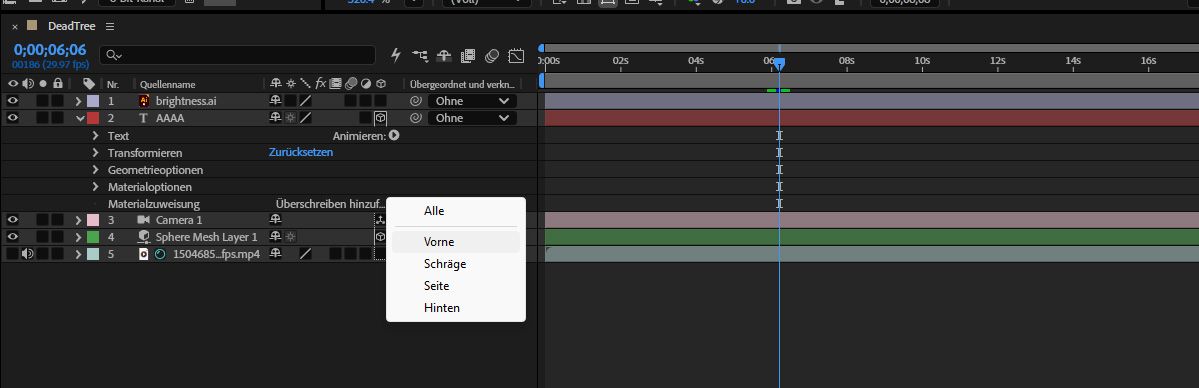
Task: Click the 3D layer cube column header icon
Action: click(381, 83)
